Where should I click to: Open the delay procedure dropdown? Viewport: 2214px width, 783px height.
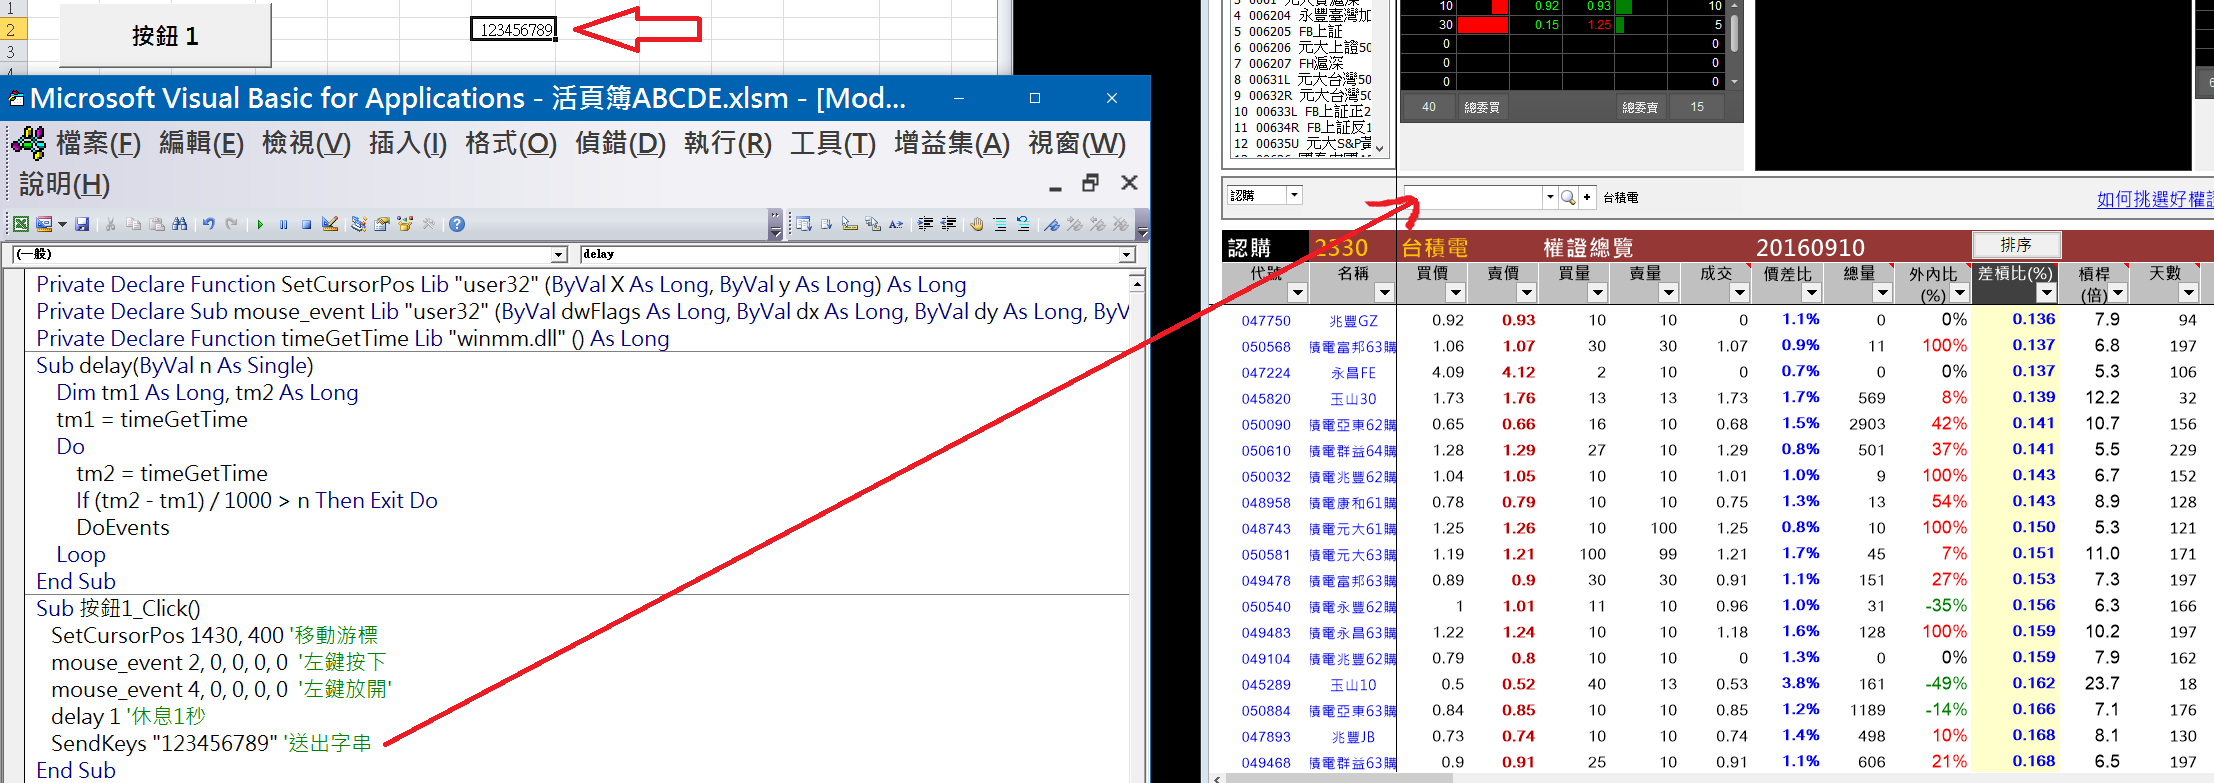coord(1126,255)
